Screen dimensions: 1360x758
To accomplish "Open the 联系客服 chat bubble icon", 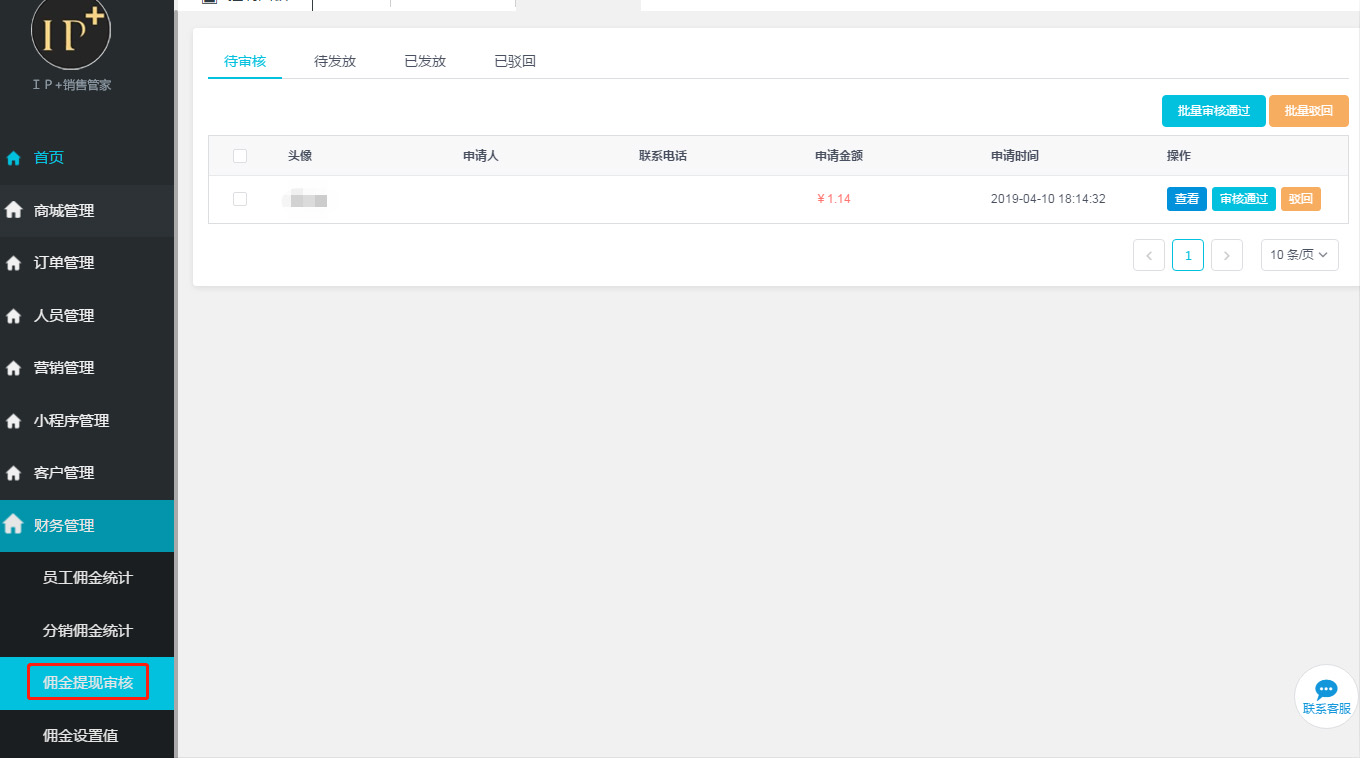I will (1326, 690).
